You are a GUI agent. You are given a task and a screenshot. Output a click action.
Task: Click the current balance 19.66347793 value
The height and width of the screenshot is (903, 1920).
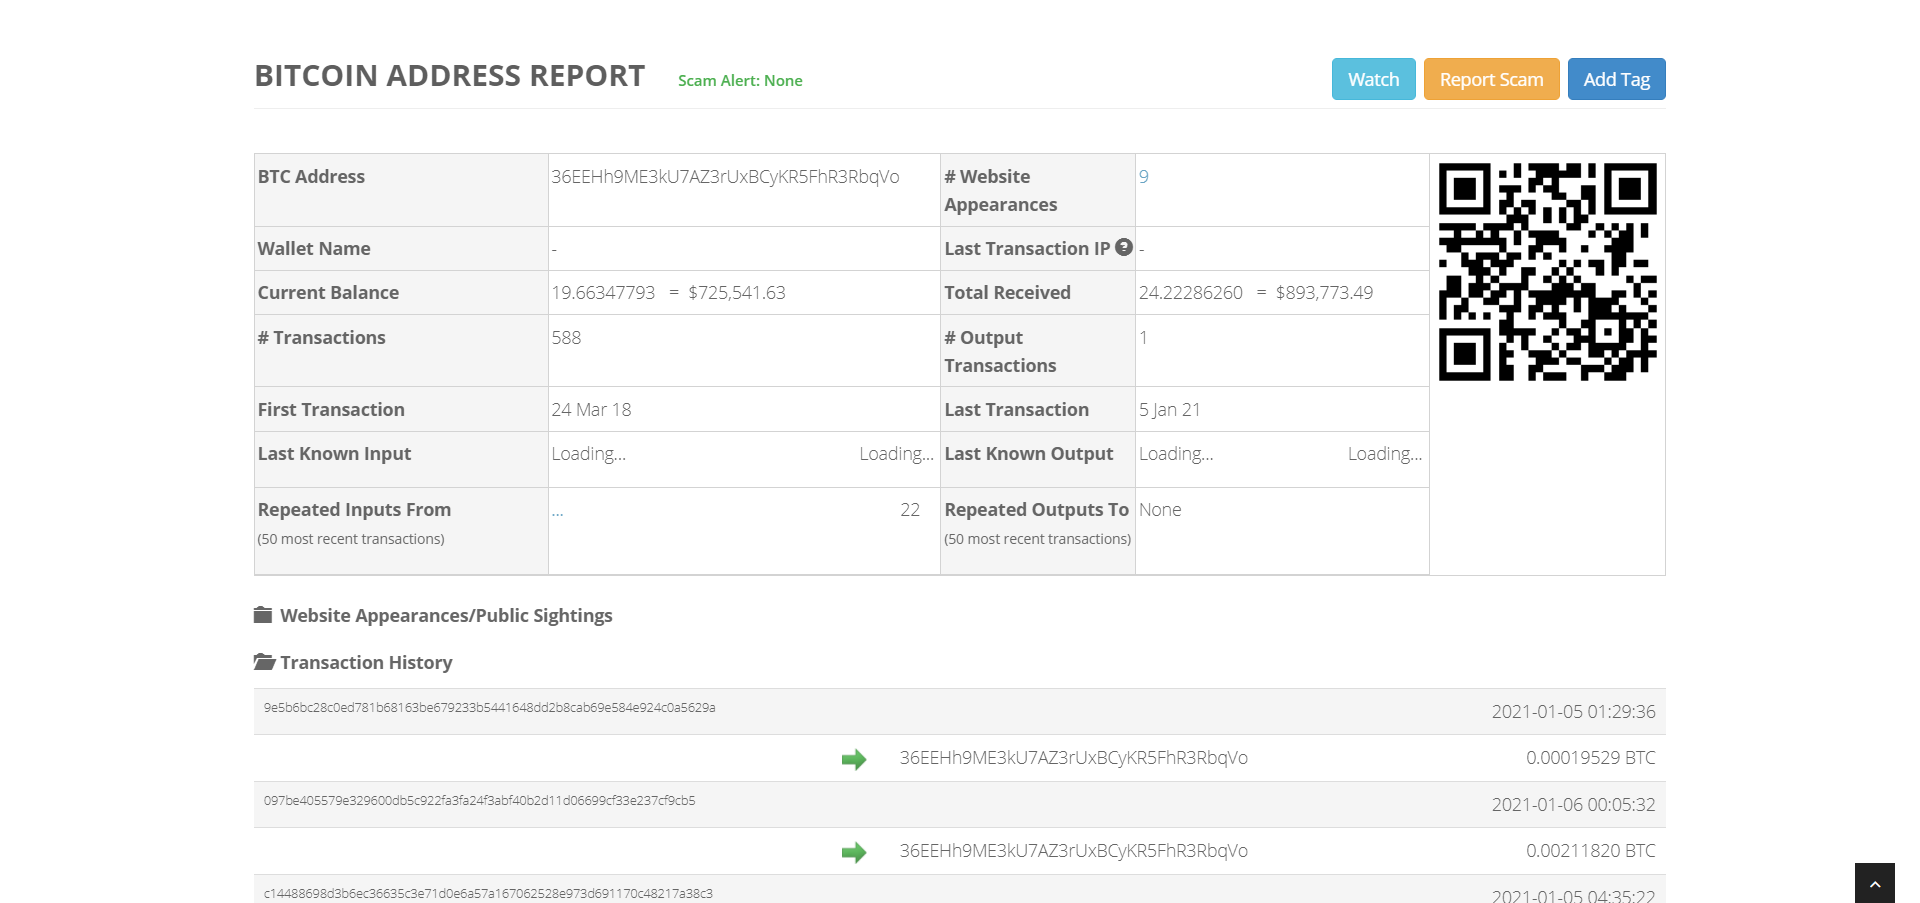603,292
